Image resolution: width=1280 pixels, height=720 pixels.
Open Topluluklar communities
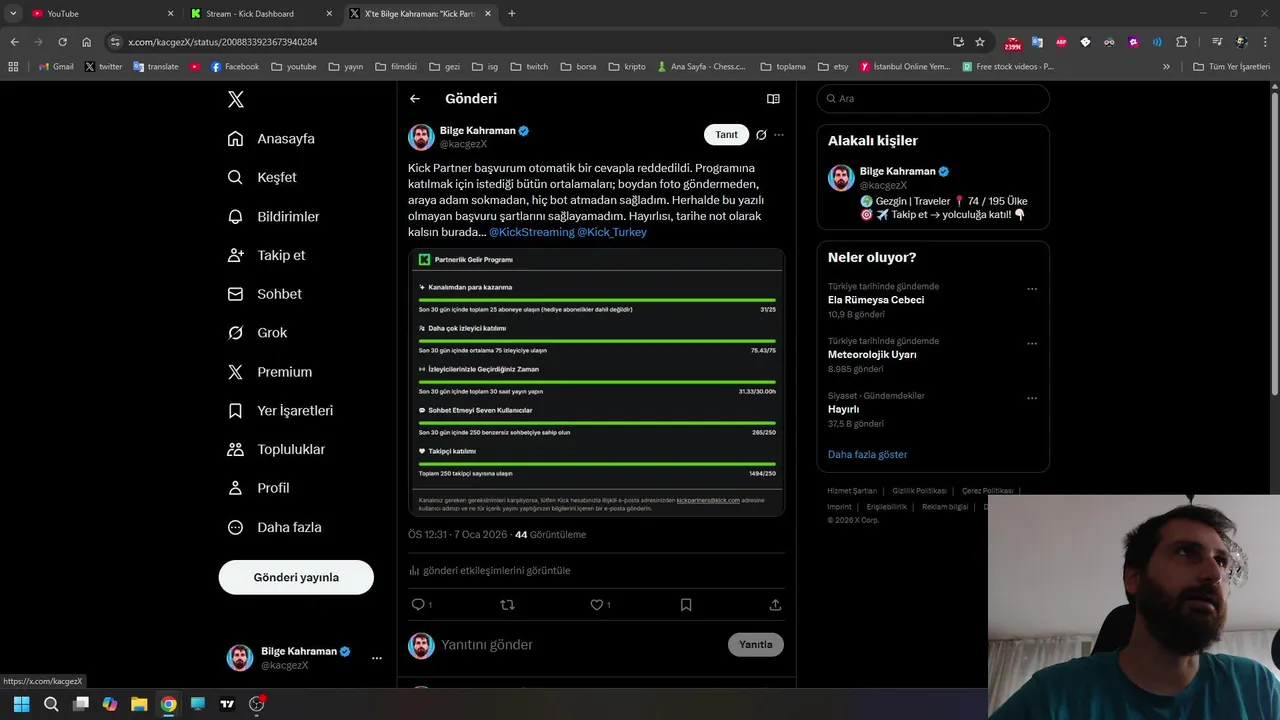[x=276, y=450]
